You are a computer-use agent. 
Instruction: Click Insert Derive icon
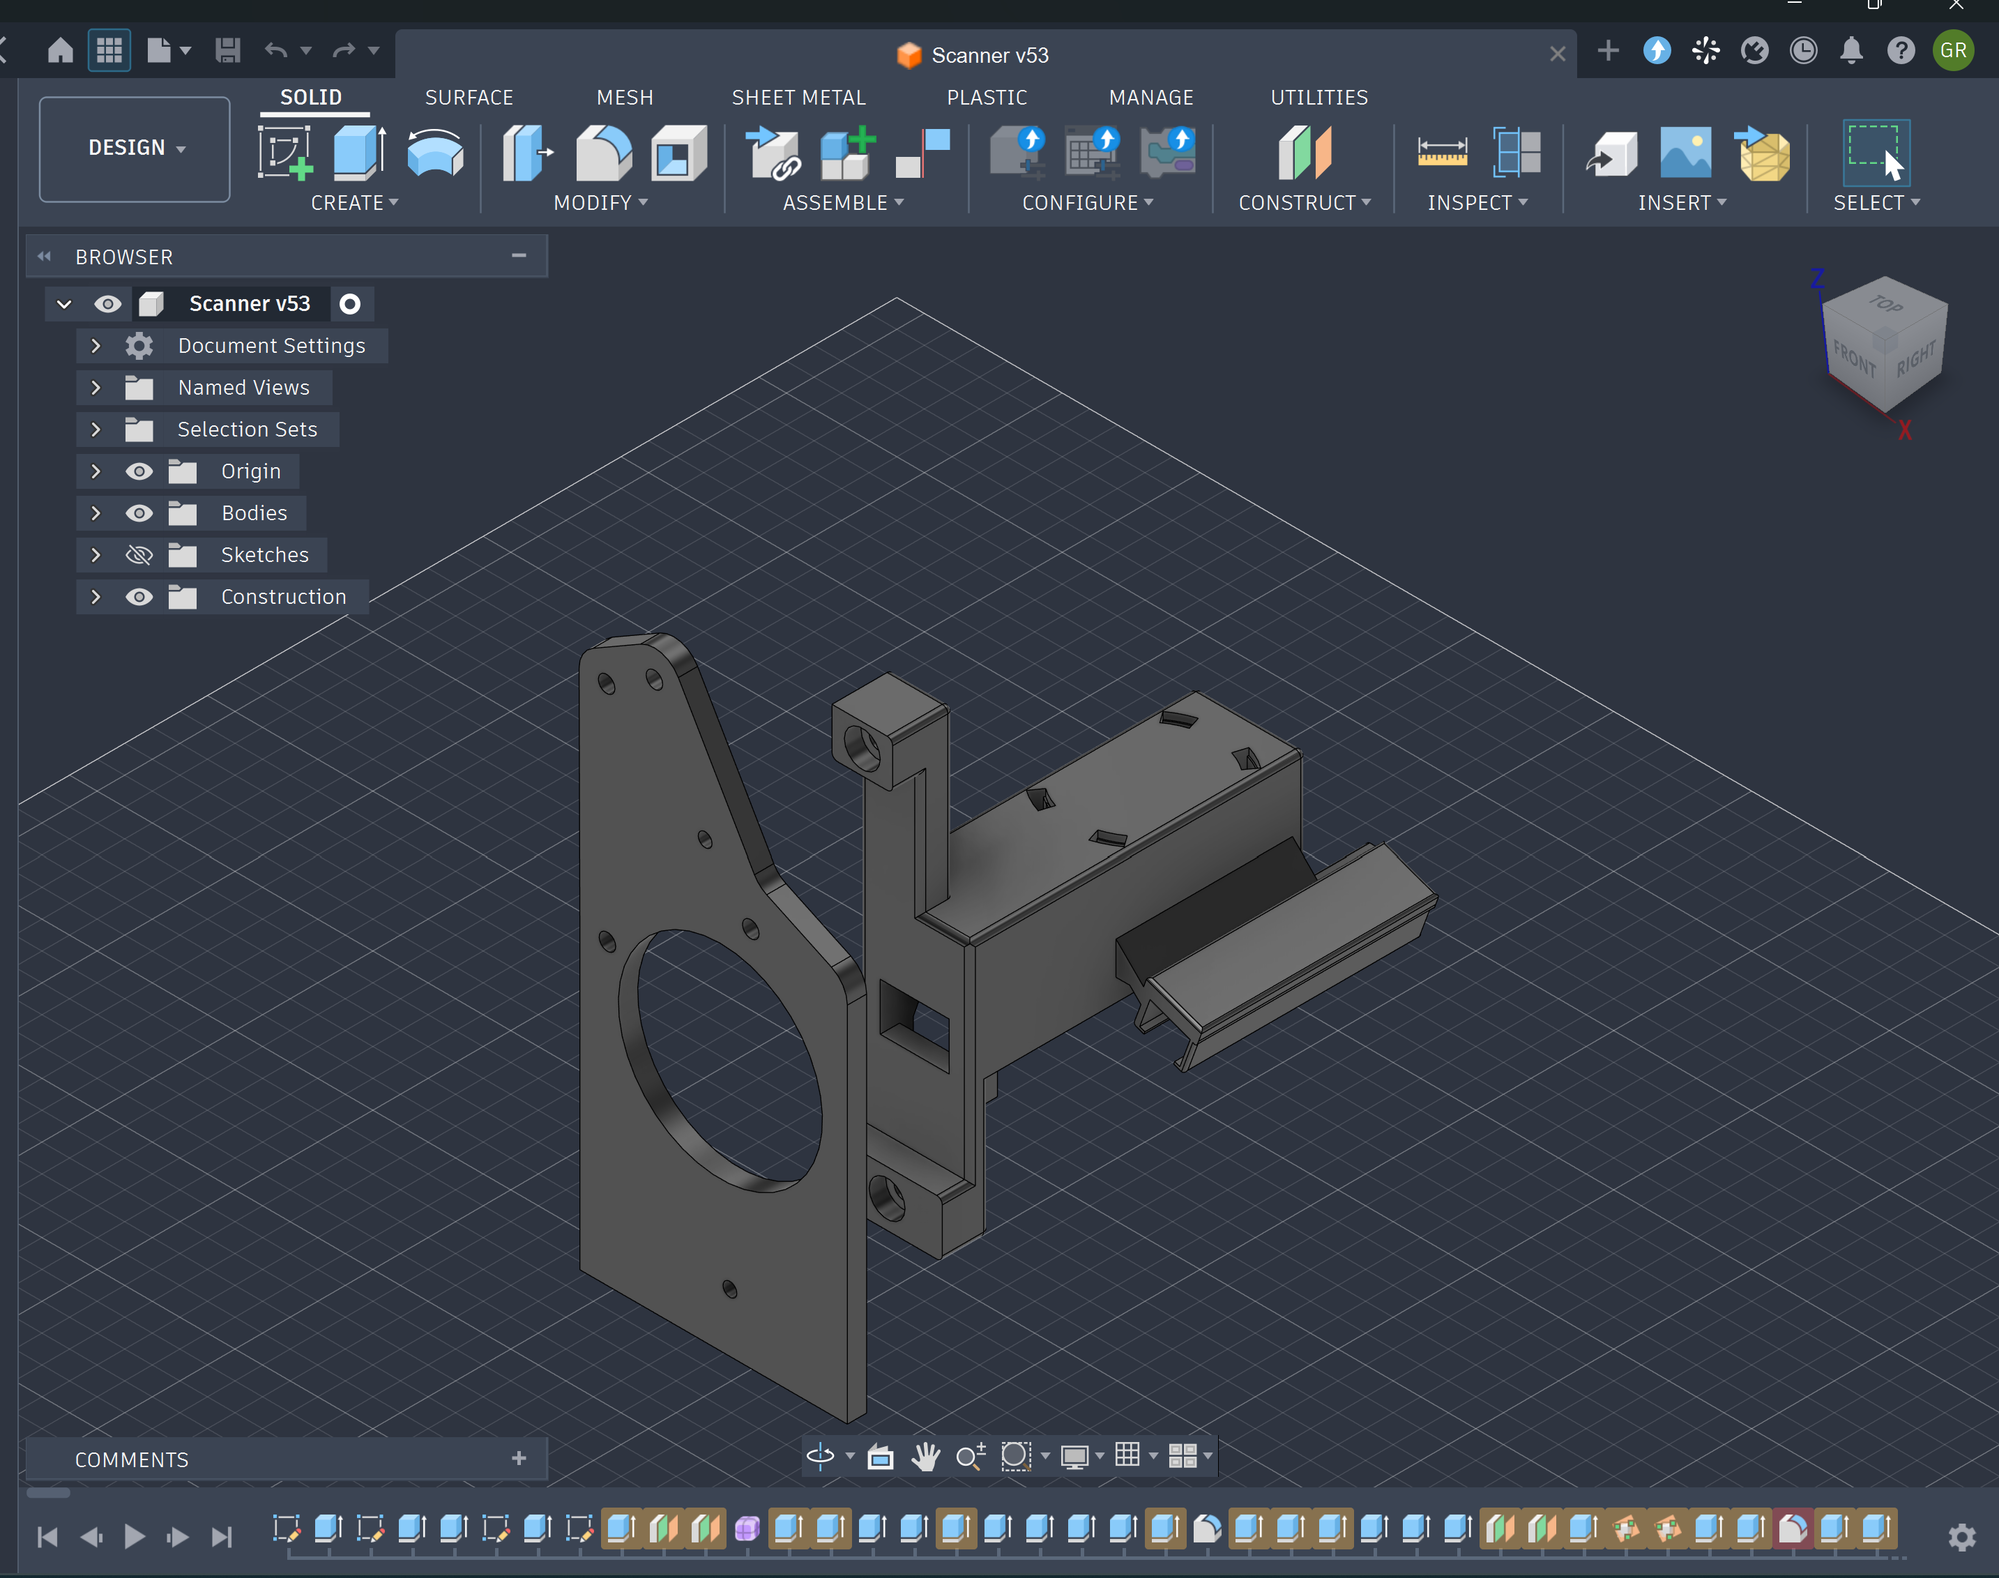pyautogui.click(x=1611, y=153)
